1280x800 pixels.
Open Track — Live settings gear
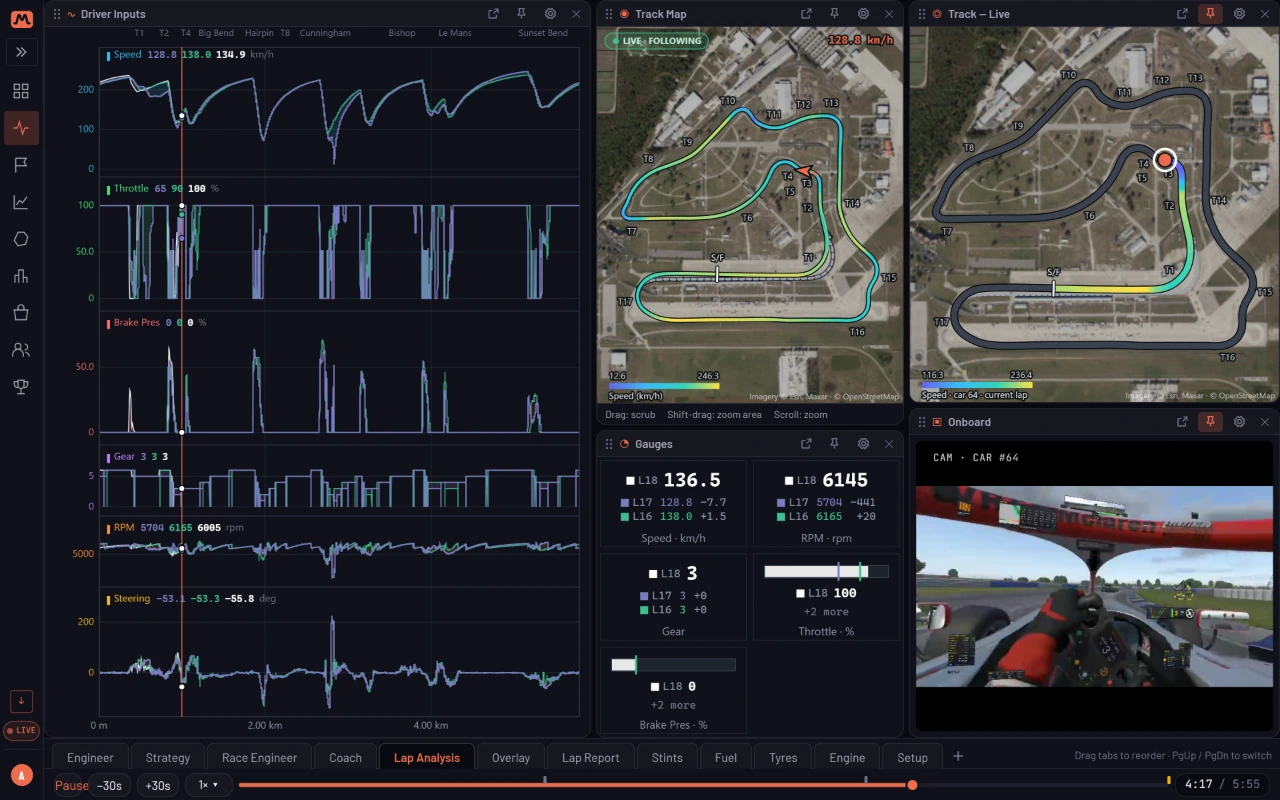pos(1239,14)
